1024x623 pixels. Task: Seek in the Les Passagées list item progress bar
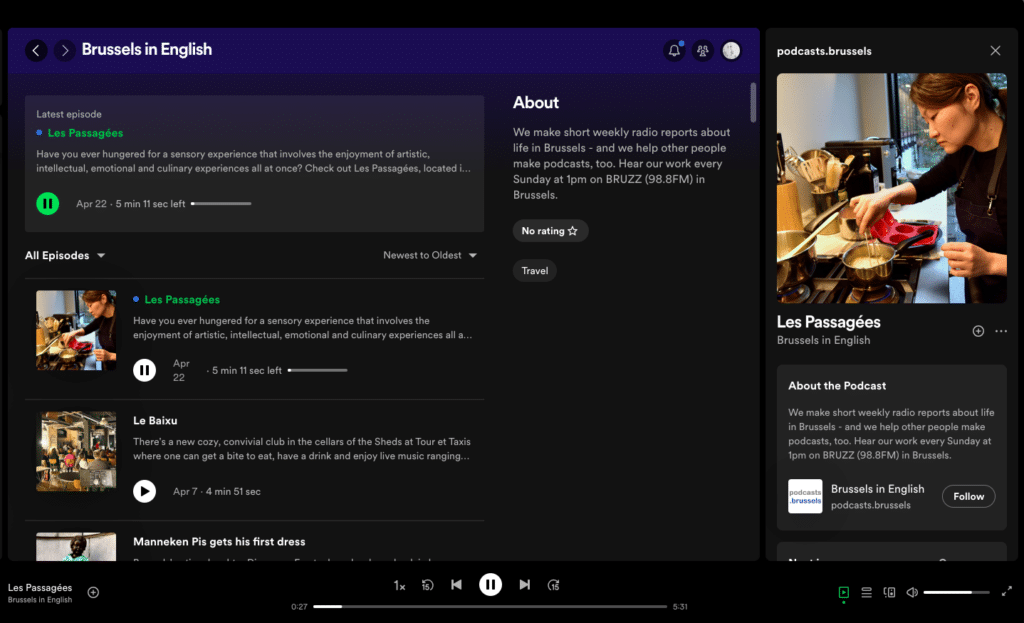tap(317, 370)
